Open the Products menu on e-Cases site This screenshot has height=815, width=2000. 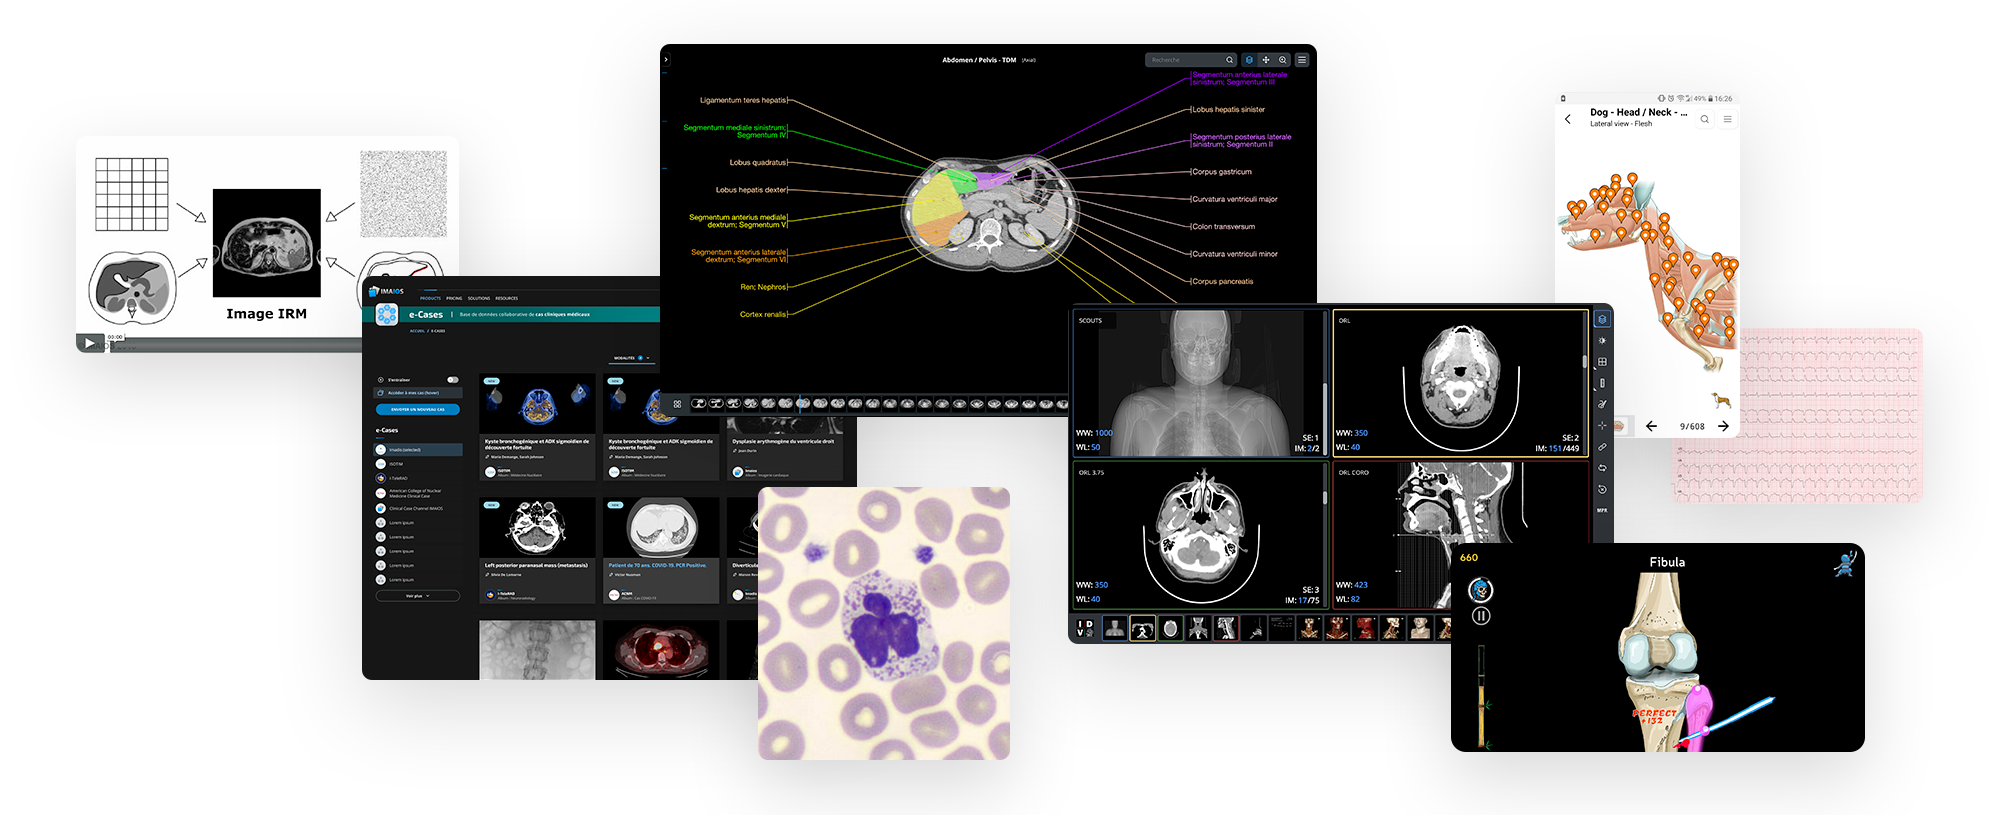tap(430, 298)
